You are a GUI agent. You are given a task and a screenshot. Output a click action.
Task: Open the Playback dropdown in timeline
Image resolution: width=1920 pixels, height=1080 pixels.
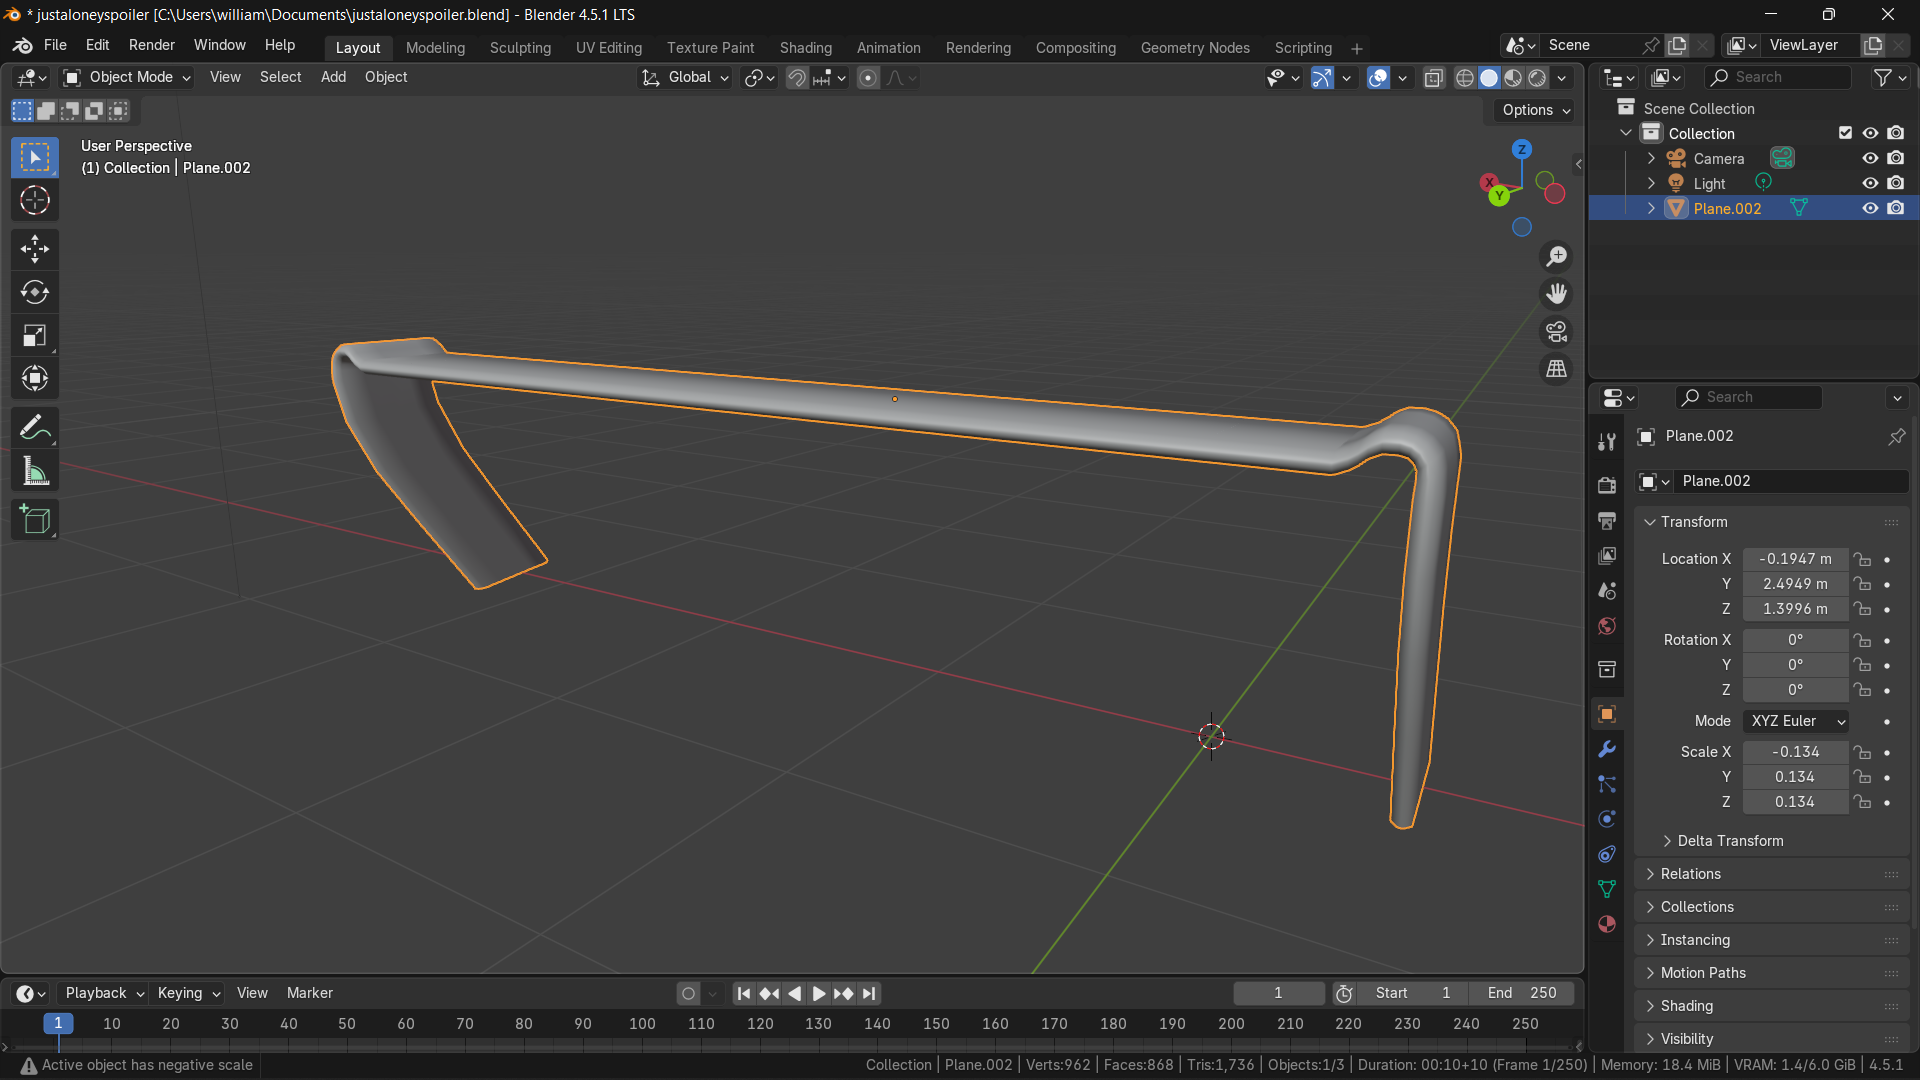coord(103,993)
